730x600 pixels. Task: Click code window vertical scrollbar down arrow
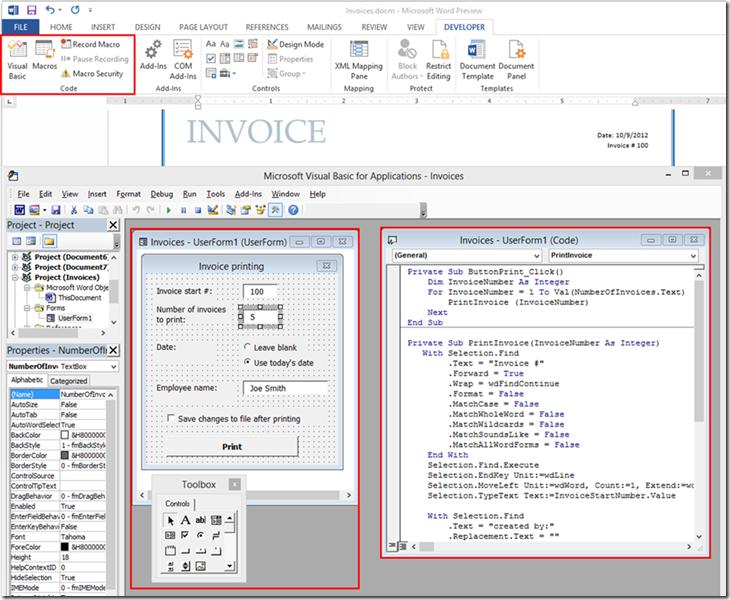pos(699,537)
